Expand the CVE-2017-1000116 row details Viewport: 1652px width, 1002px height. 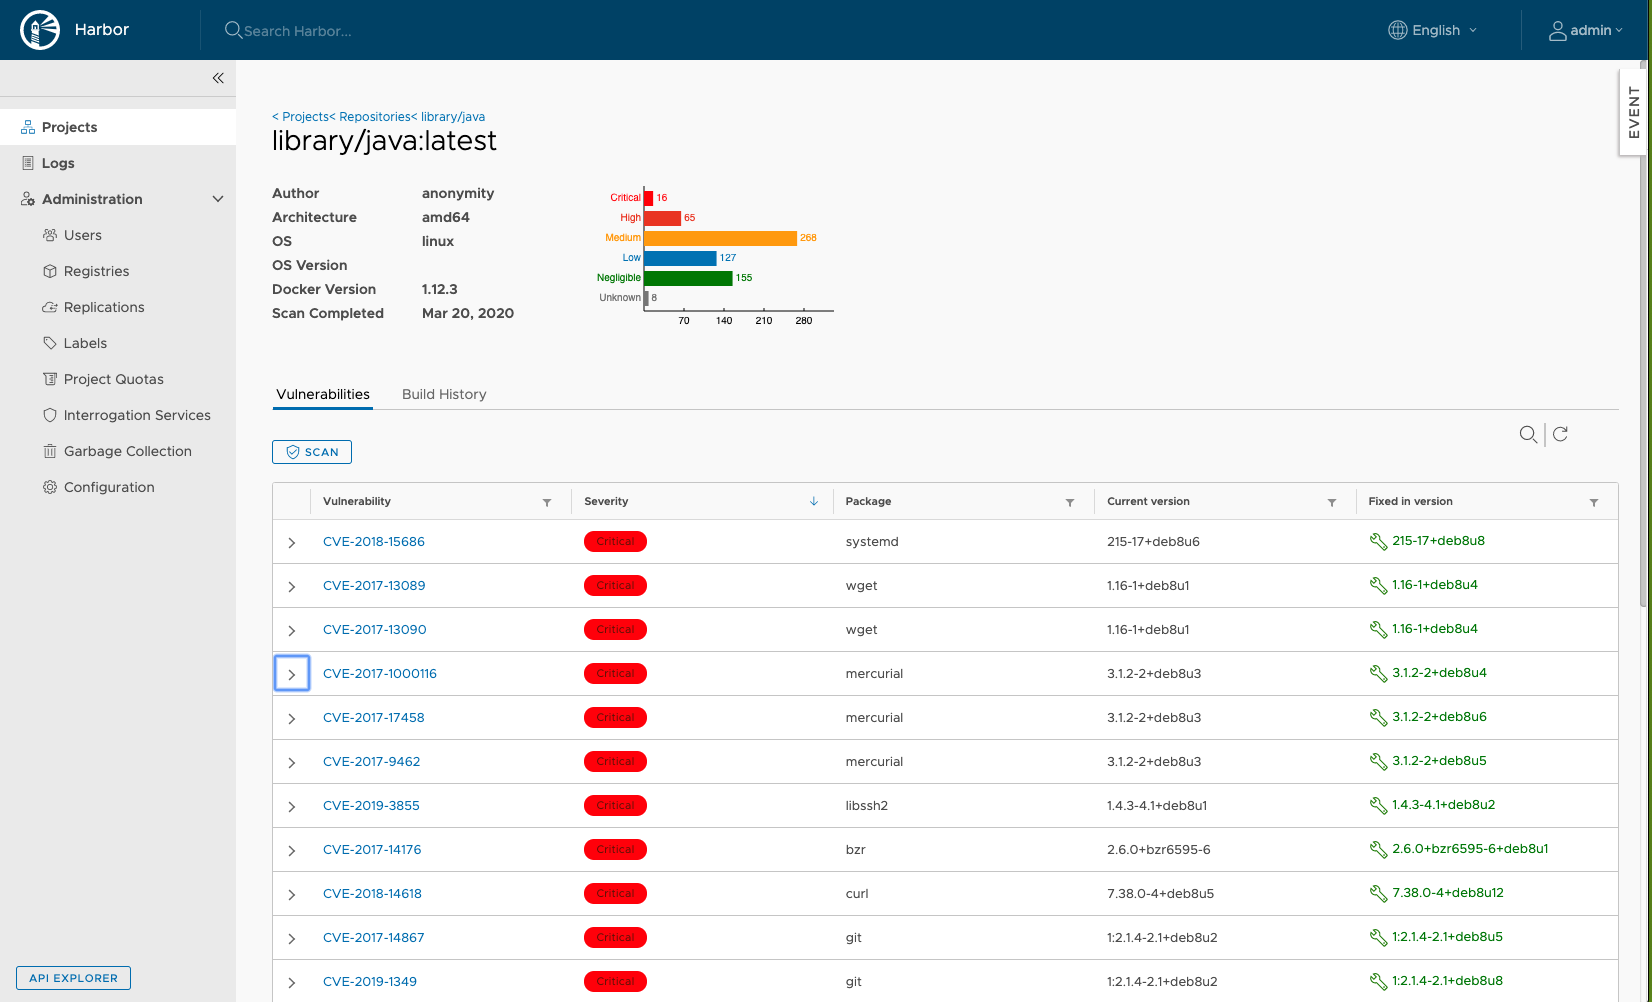coord(292,674)
